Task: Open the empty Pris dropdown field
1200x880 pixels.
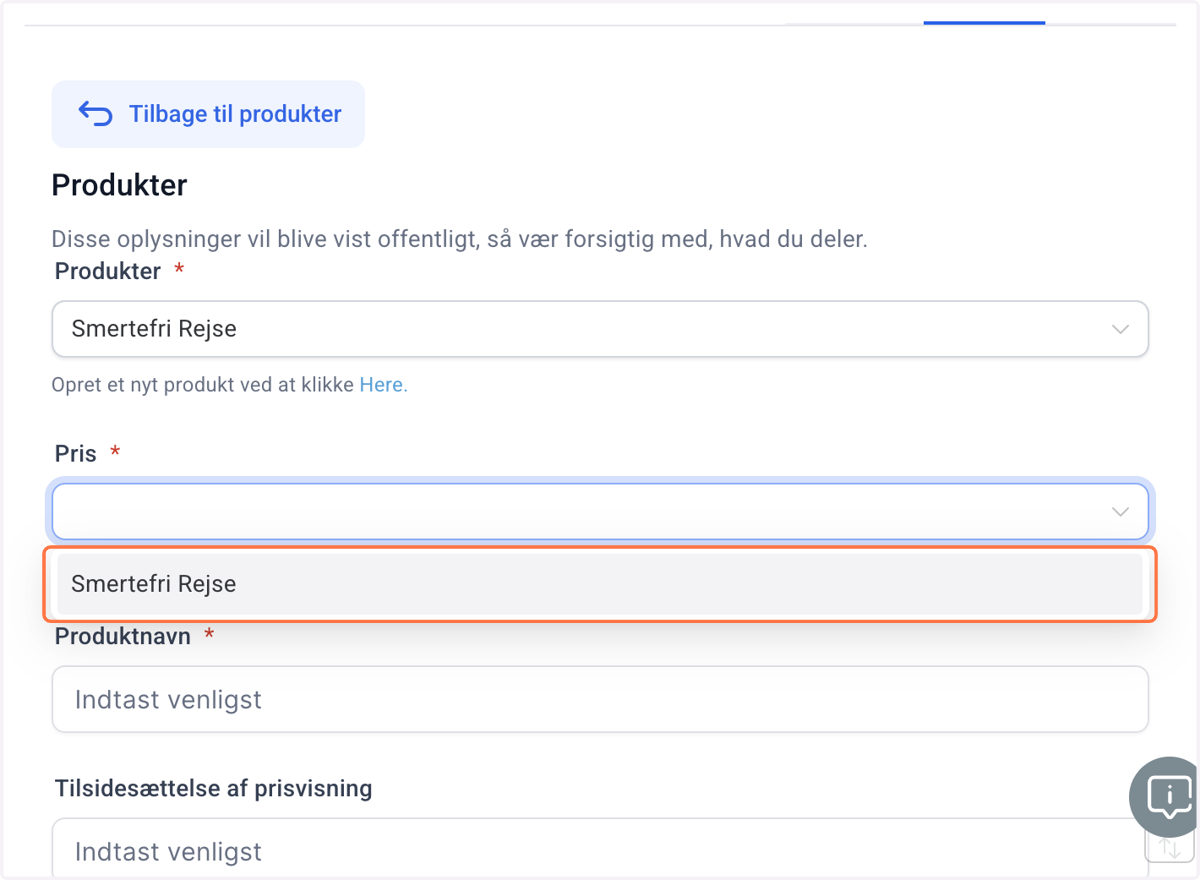Action: 600,512
